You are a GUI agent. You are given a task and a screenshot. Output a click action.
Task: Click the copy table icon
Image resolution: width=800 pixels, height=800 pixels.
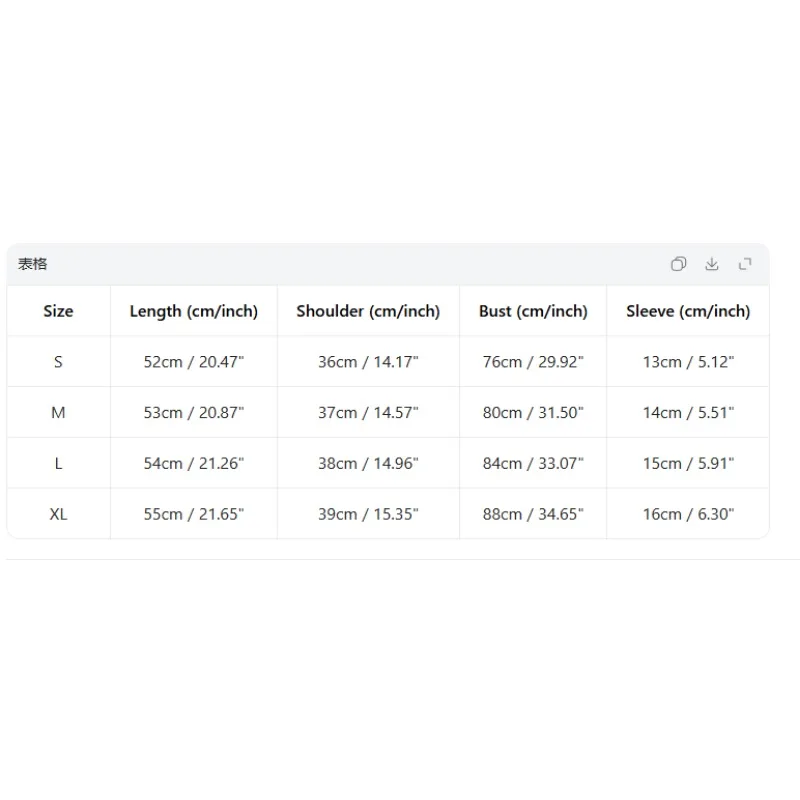678,264
